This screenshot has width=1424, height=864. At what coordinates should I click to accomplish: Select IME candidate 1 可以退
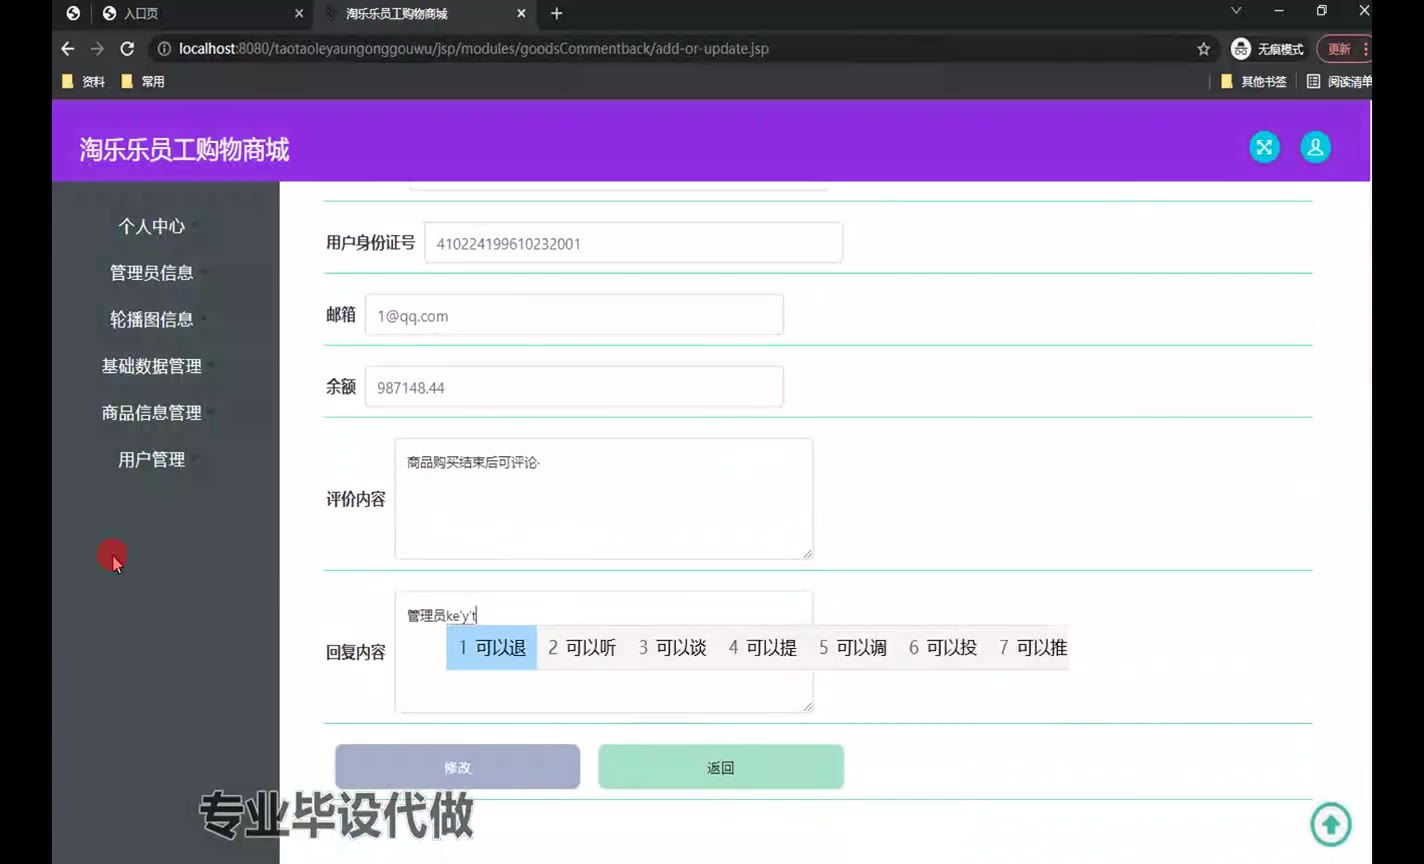492,648
